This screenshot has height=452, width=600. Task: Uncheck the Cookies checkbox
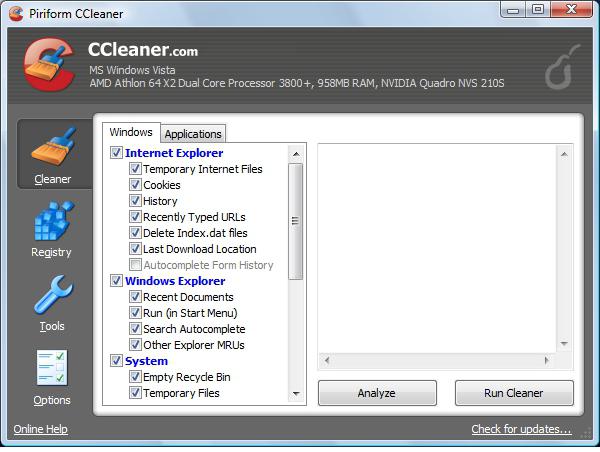[135, 185]
